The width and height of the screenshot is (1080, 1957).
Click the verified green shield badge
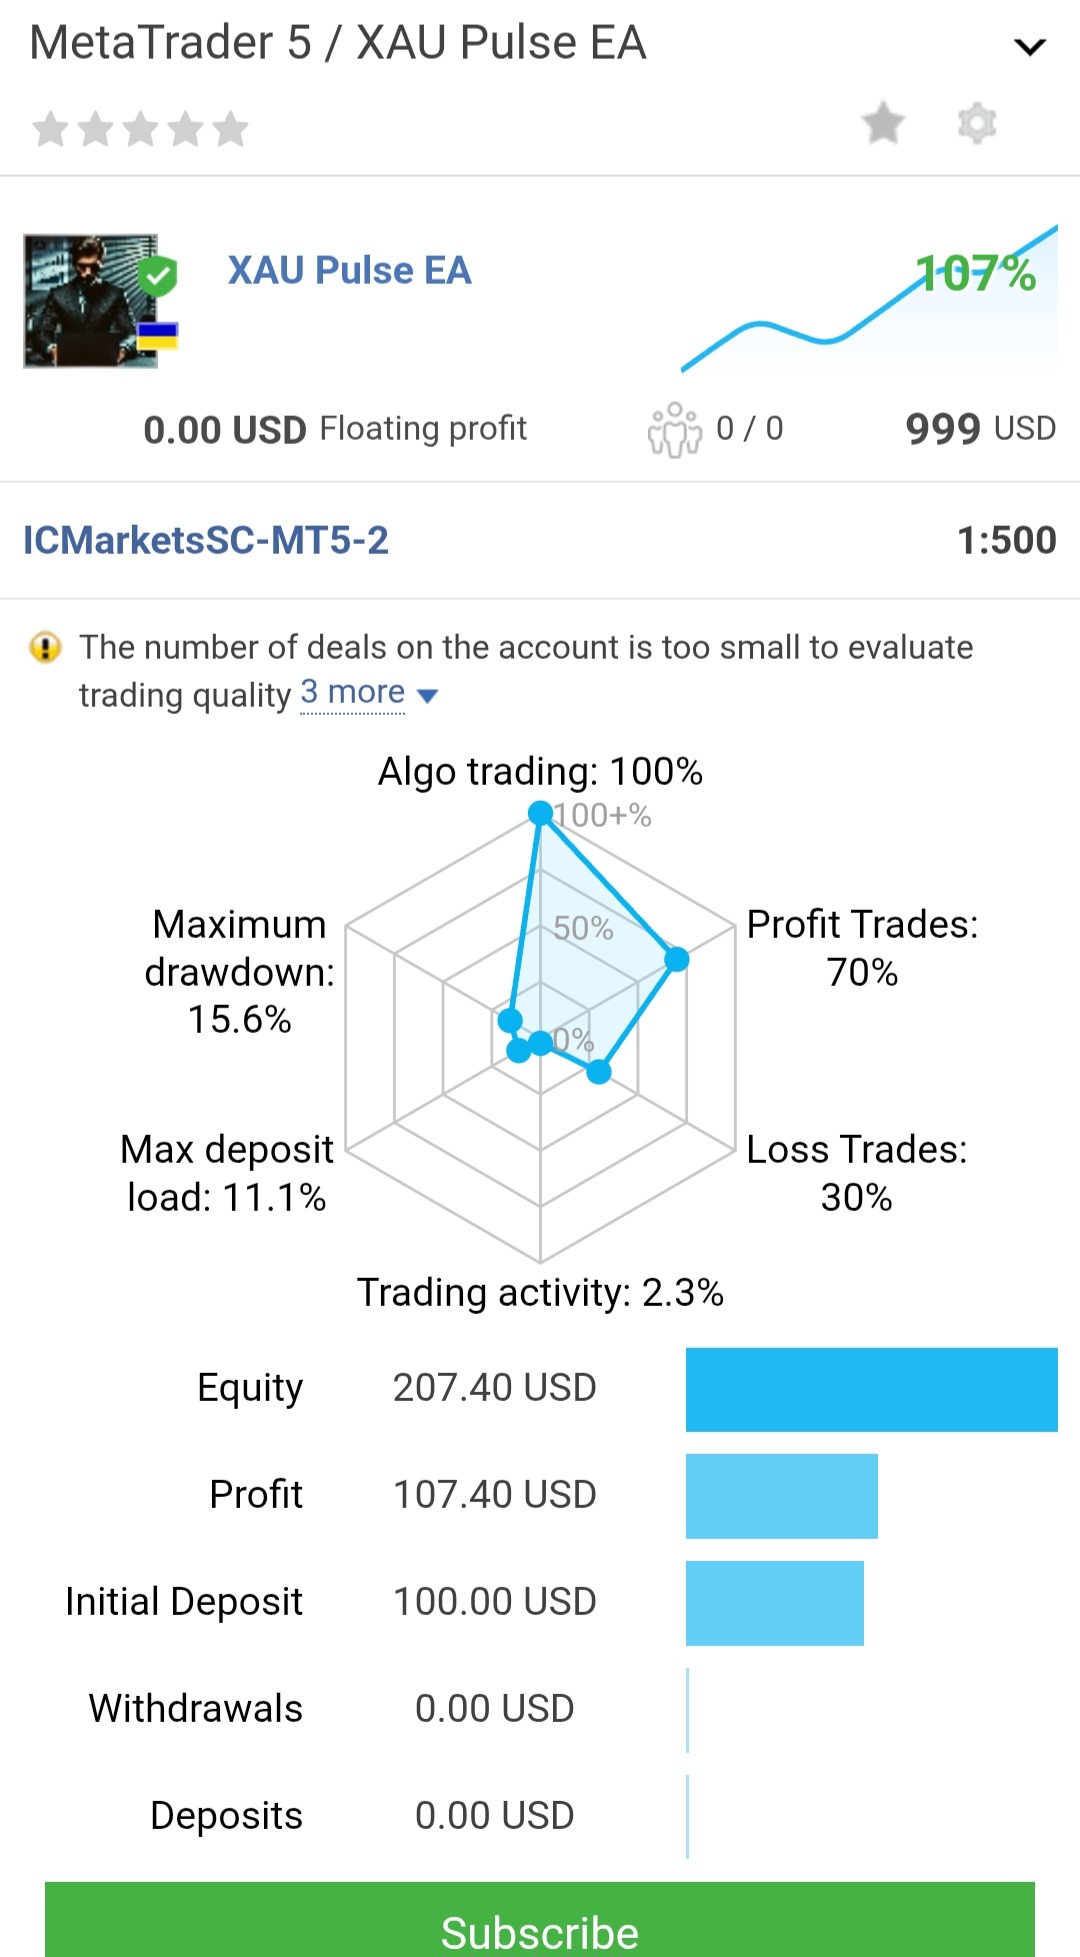click(x=157, y=276)
